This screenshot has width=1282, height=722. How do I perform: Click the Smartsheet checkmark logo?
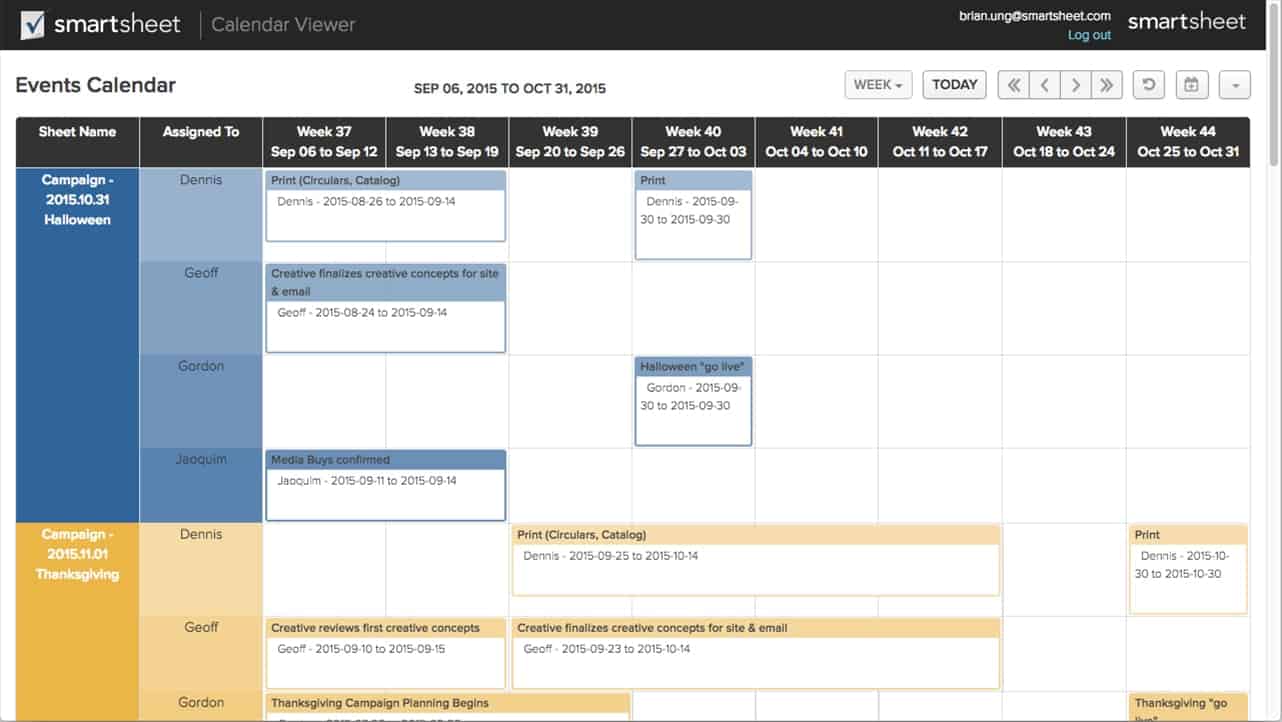click(x=33, y=22)
